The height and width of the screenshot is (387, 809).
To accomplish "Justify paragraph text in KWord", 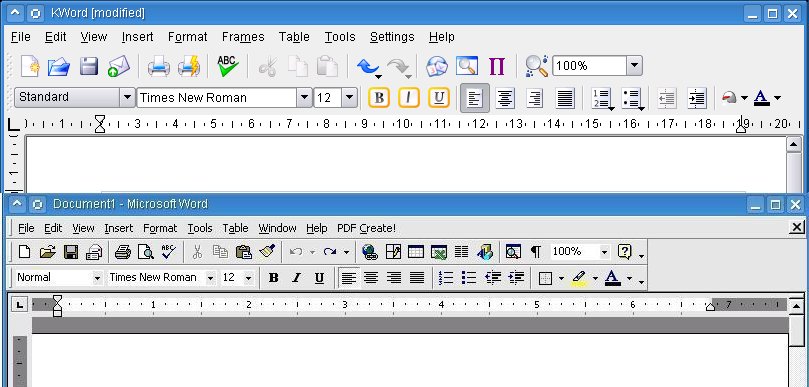I will coord(565,98).
